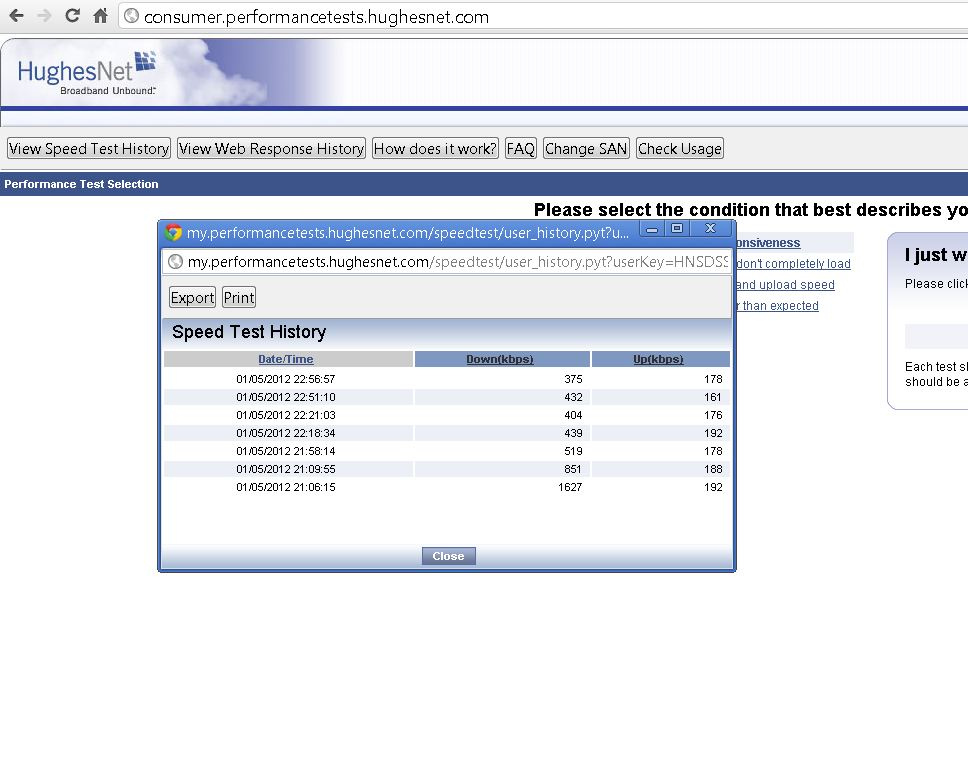This screenshot has width=968, height=775.
Task: Click the Performance Test Selection header
Action: [81, 184]
